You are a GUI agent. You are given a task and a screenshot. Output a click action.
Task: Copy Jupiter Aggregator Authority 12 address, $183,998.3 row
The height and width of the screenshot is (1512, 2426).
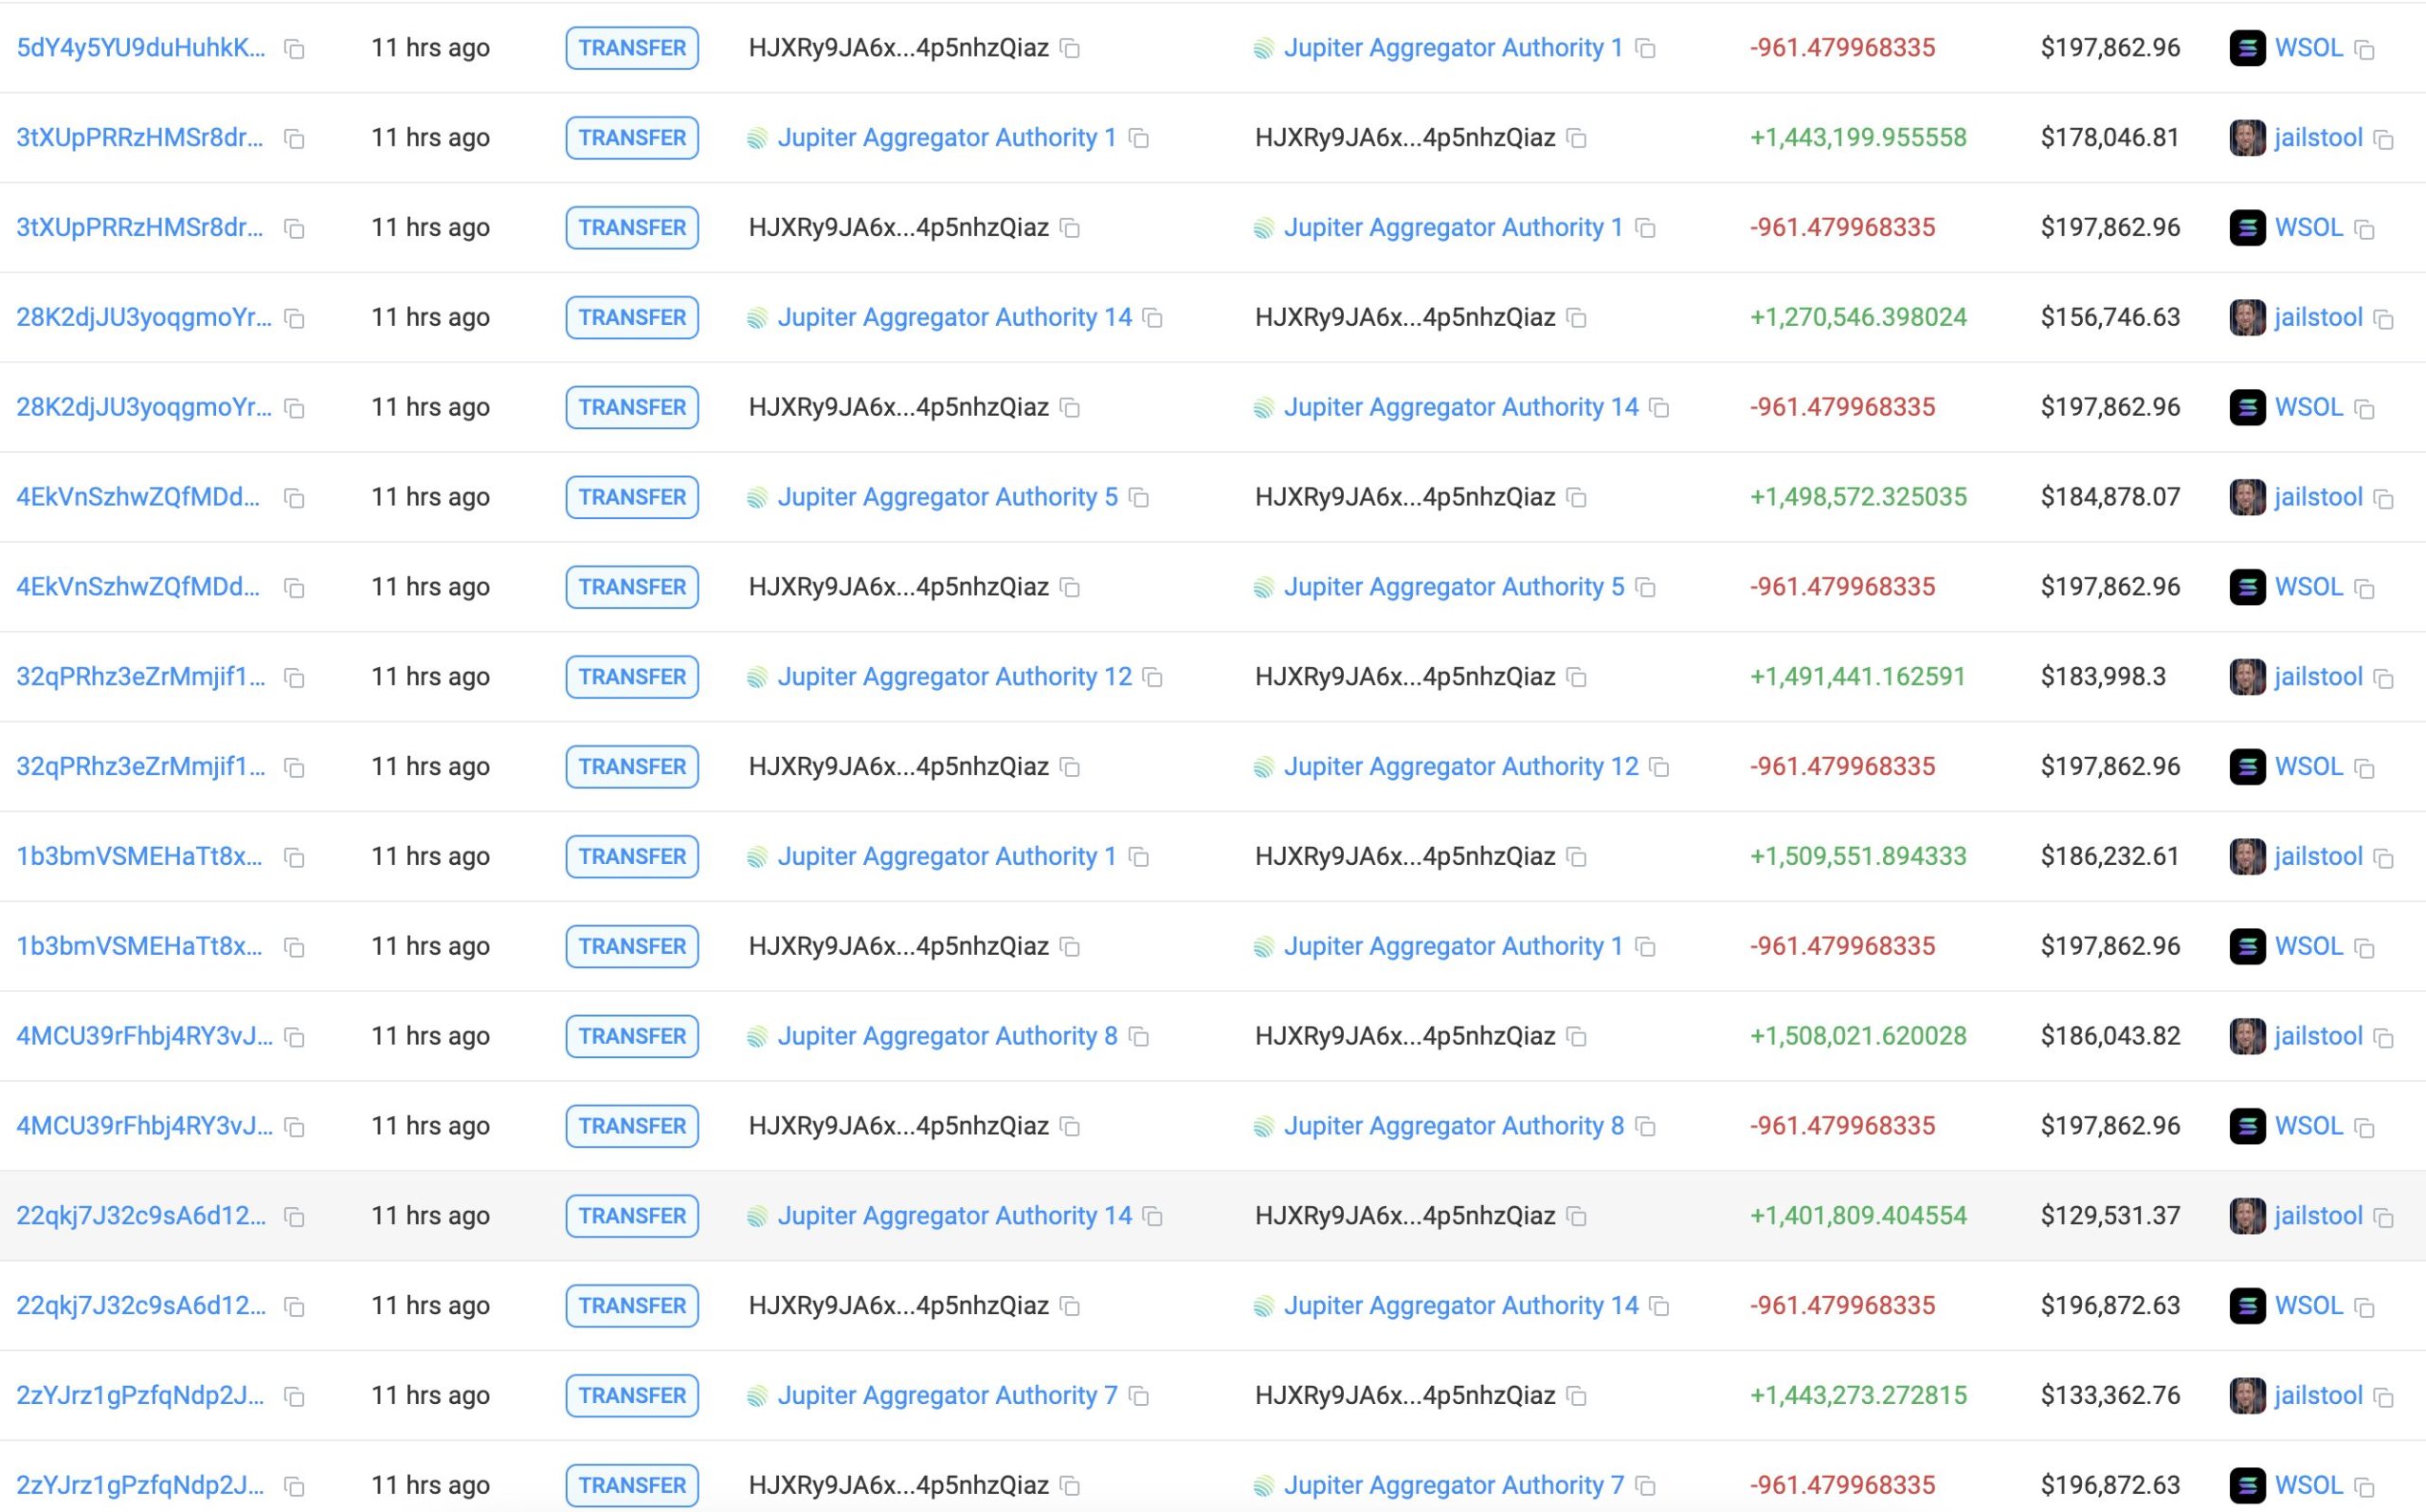1152,678
